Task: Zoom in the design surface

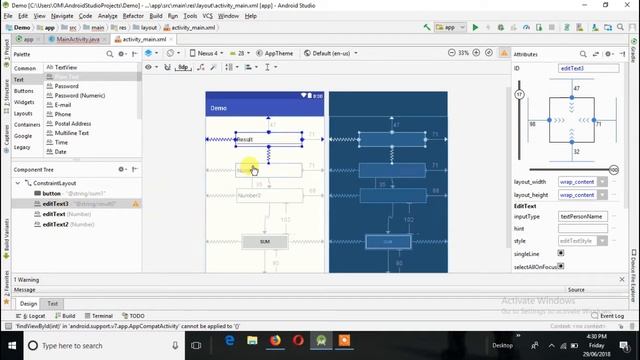Action: (x=476, y=53)
